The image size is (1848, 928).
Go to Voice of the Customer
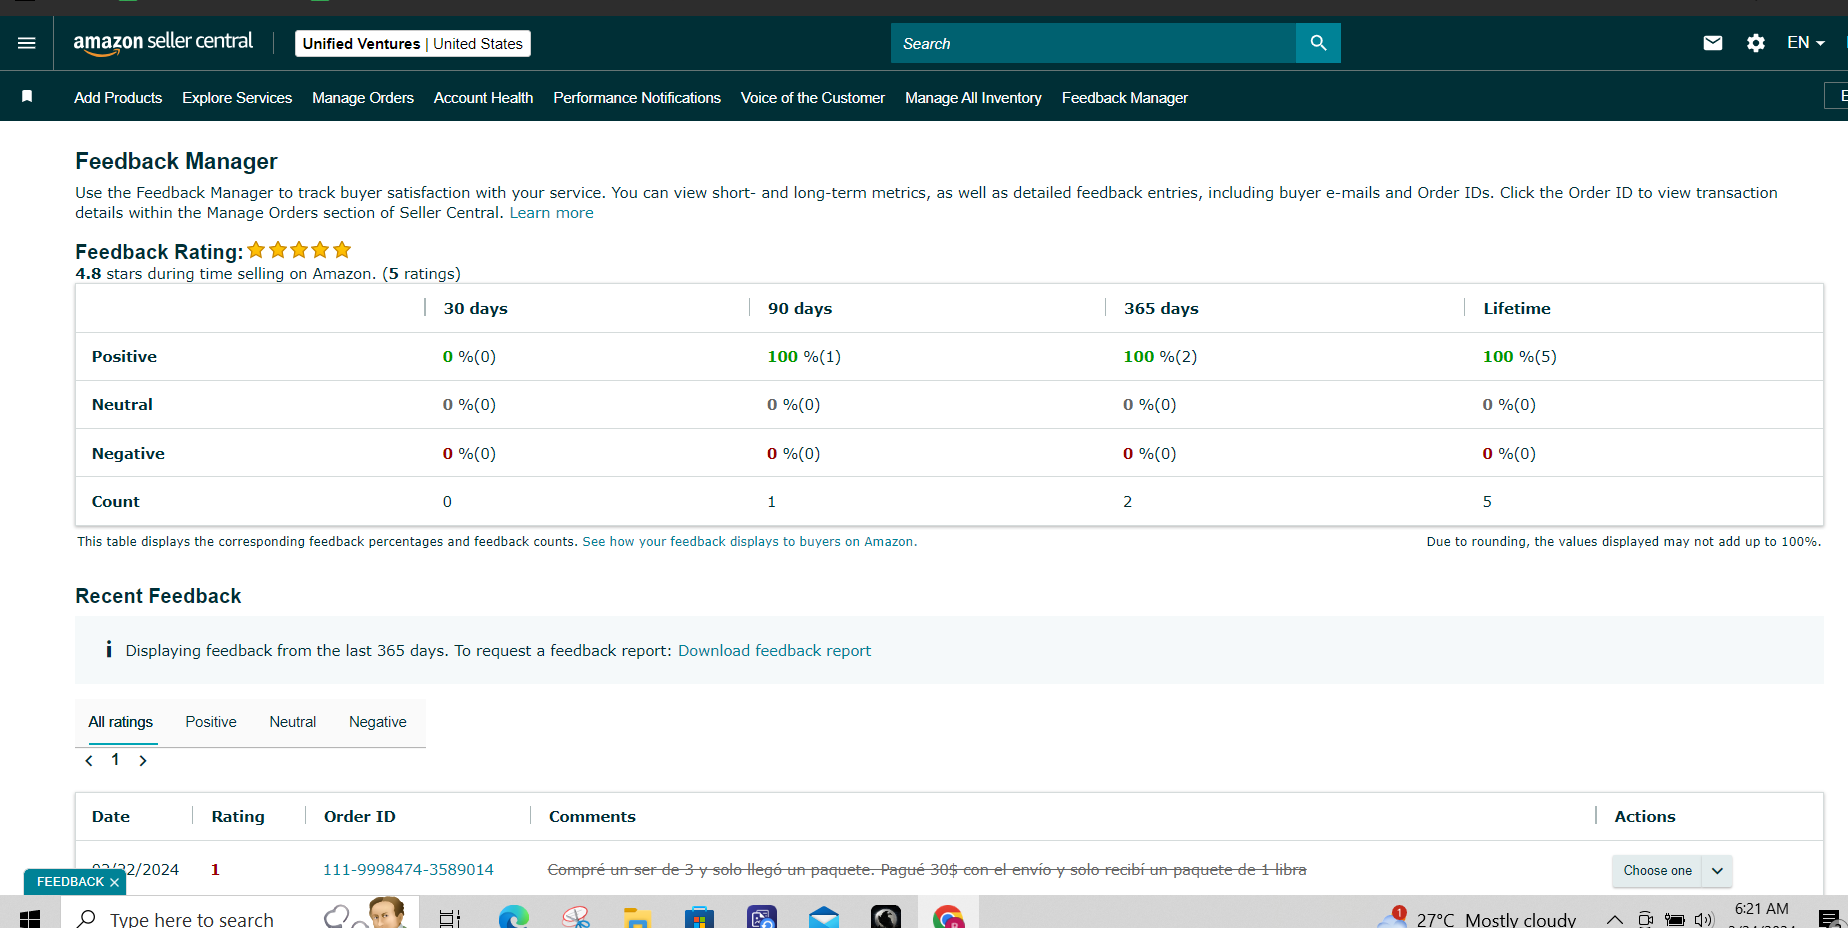point(813,98)
